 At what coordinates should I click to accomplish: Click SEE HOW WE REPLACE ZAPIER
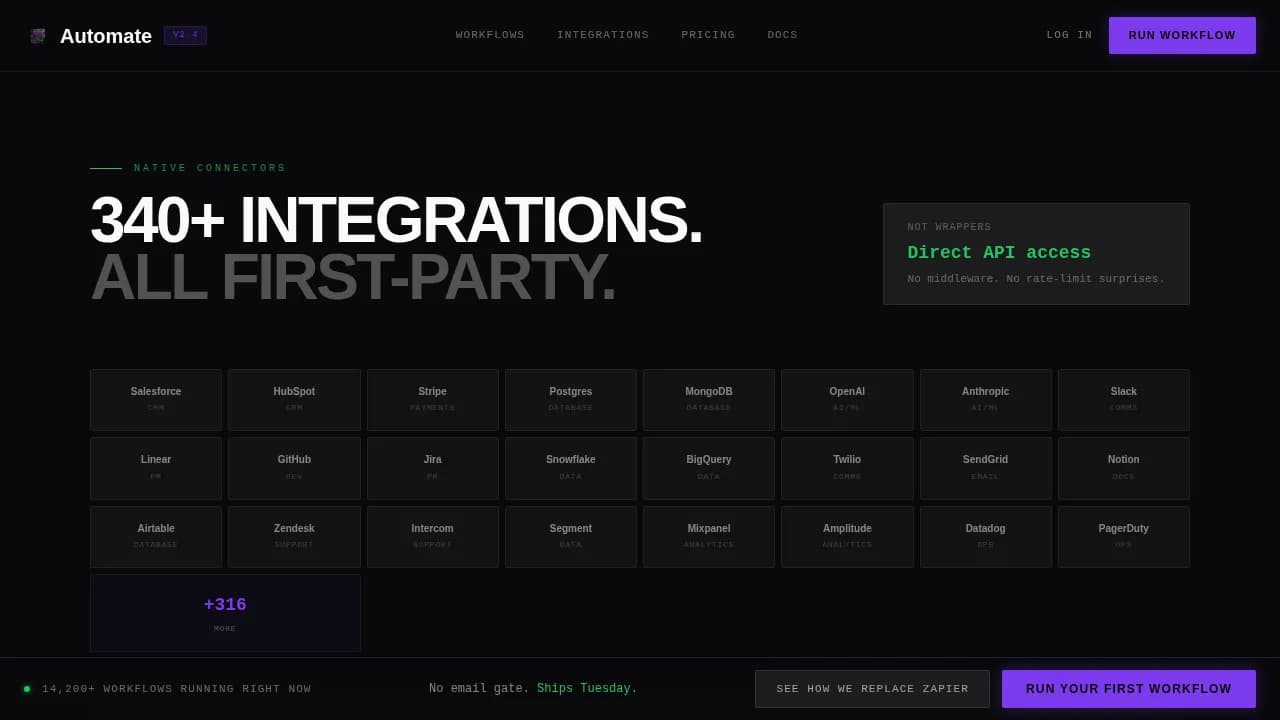click(x=872, y=688)
